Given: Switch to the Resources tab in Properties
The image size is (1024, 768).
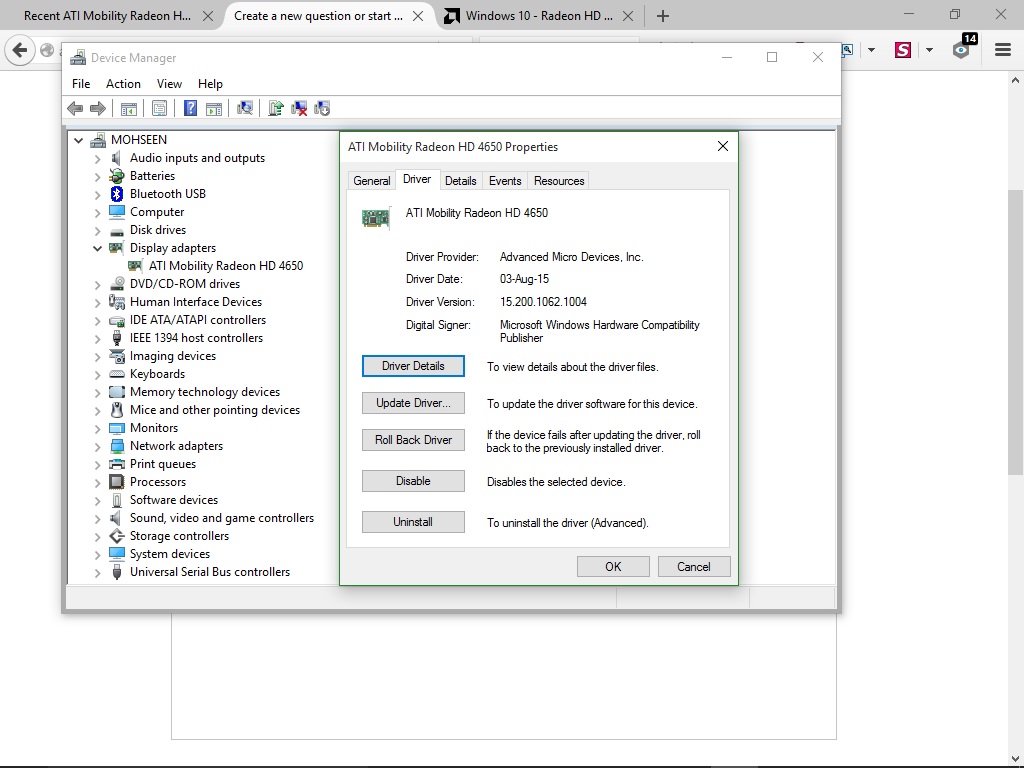Looking at the screenshot, I should coord(559,181).
